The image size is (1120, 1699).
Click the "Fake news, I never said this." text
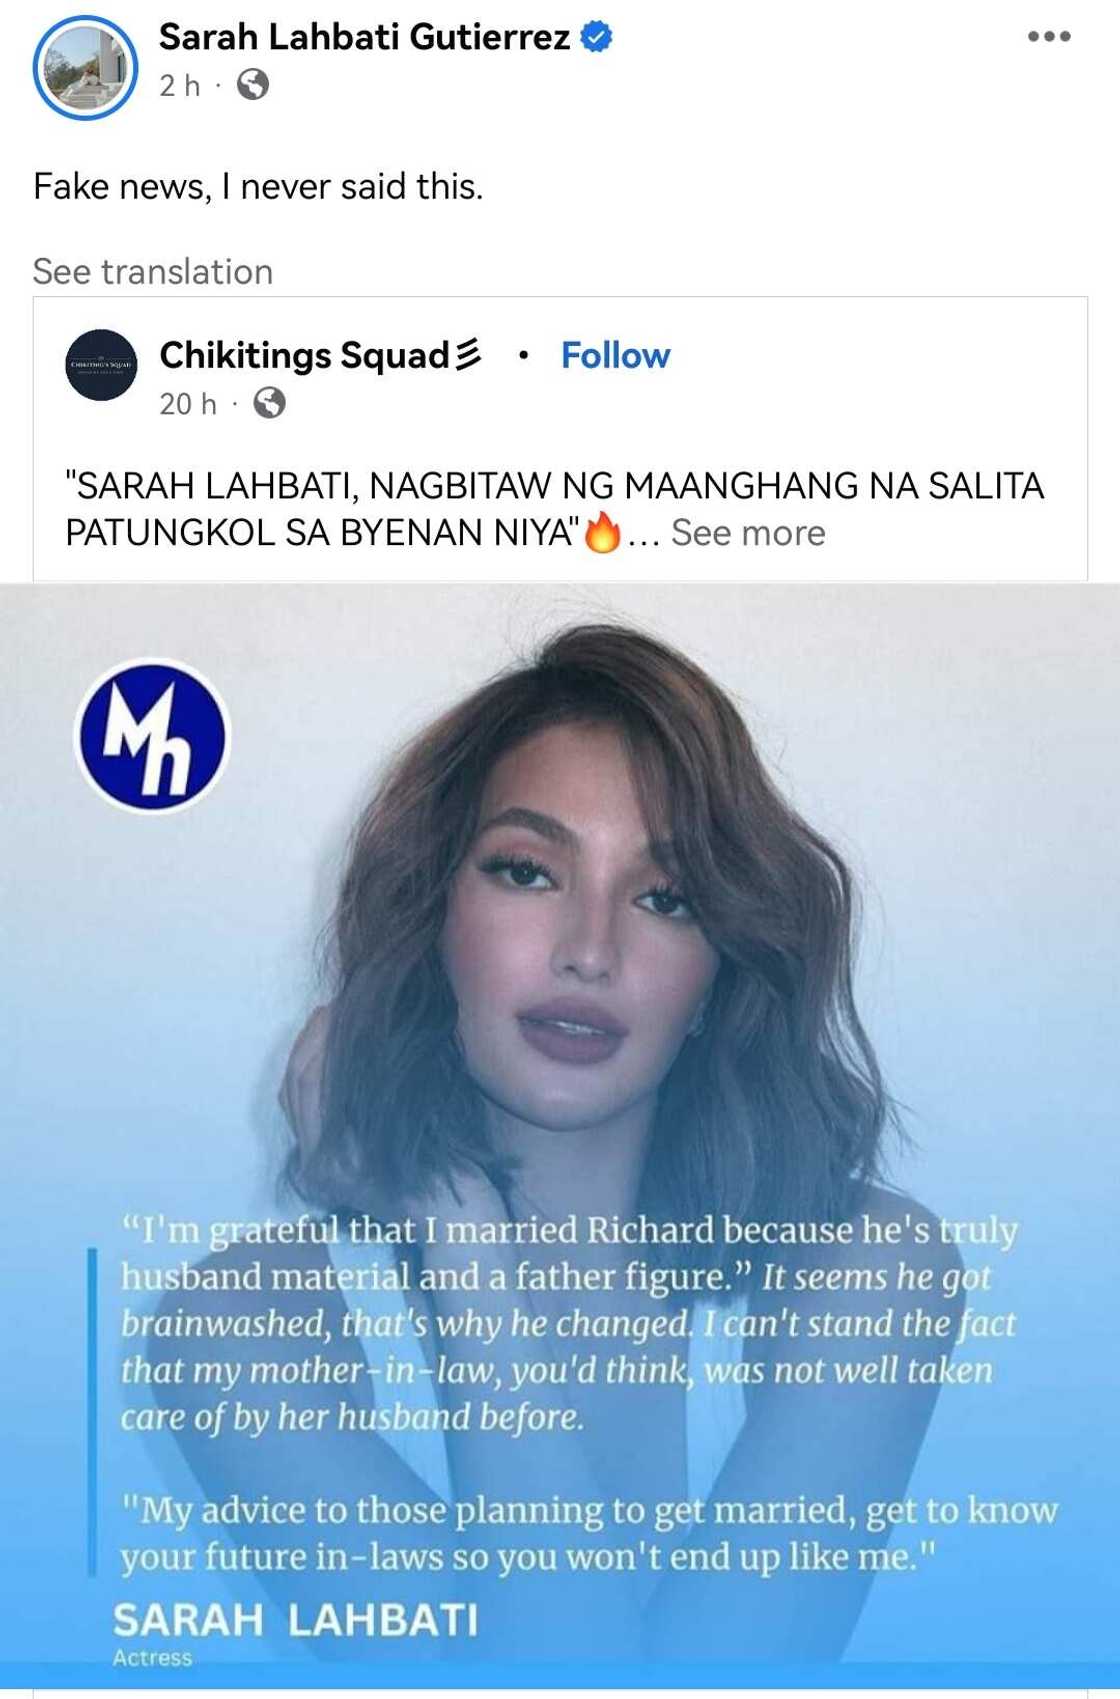click(258, 187)
